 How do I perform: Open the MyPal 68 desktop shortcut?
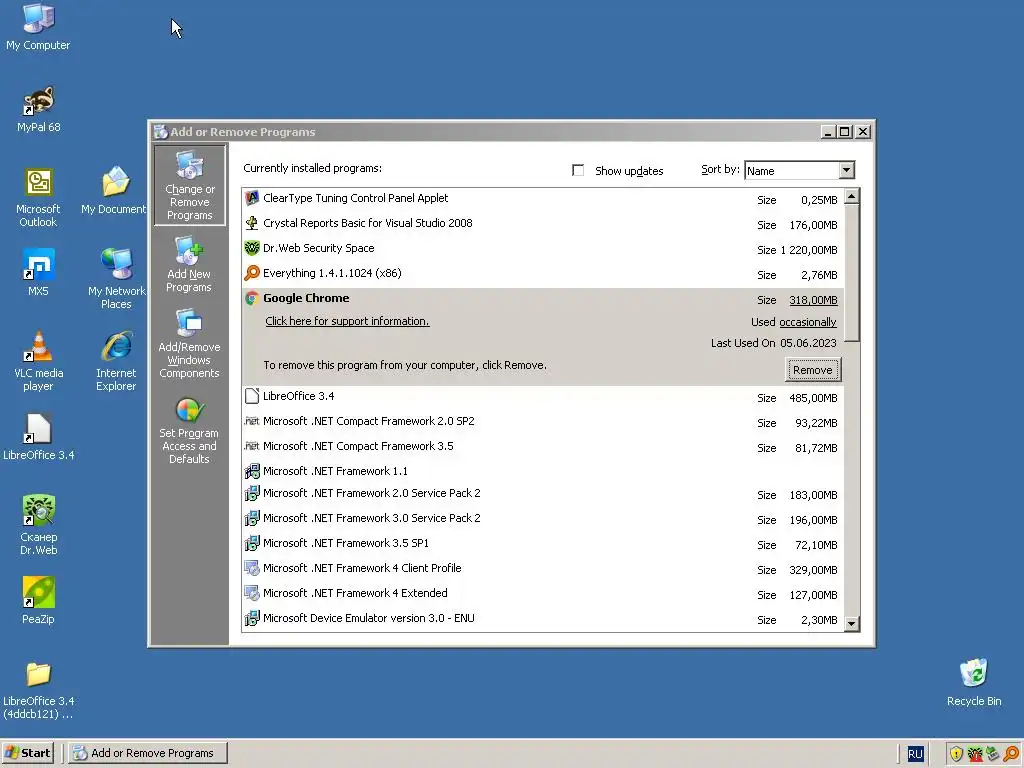pyautogui.click(x=38, y=109)
